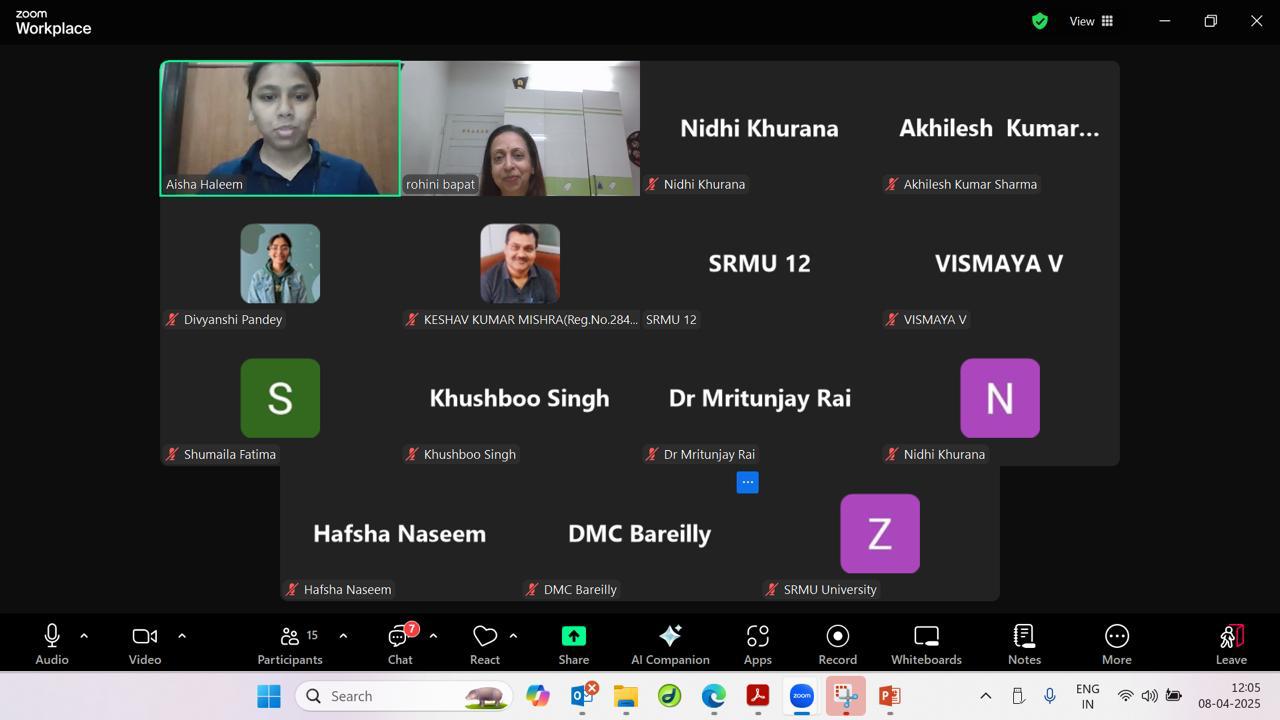Click the blue ellipsis on Dr Mritunjay Rai tile
Image resolution: width=1280 pixels, height=720 pixels.
(747, 482)
